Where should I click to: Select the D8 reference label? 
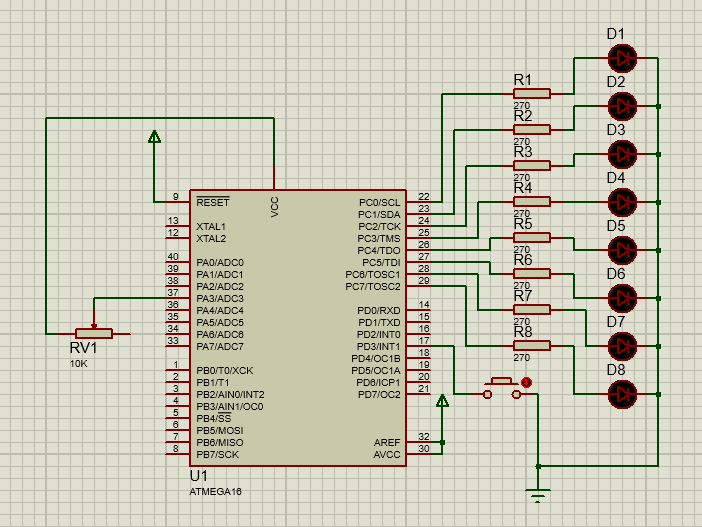tap(616, 370)
